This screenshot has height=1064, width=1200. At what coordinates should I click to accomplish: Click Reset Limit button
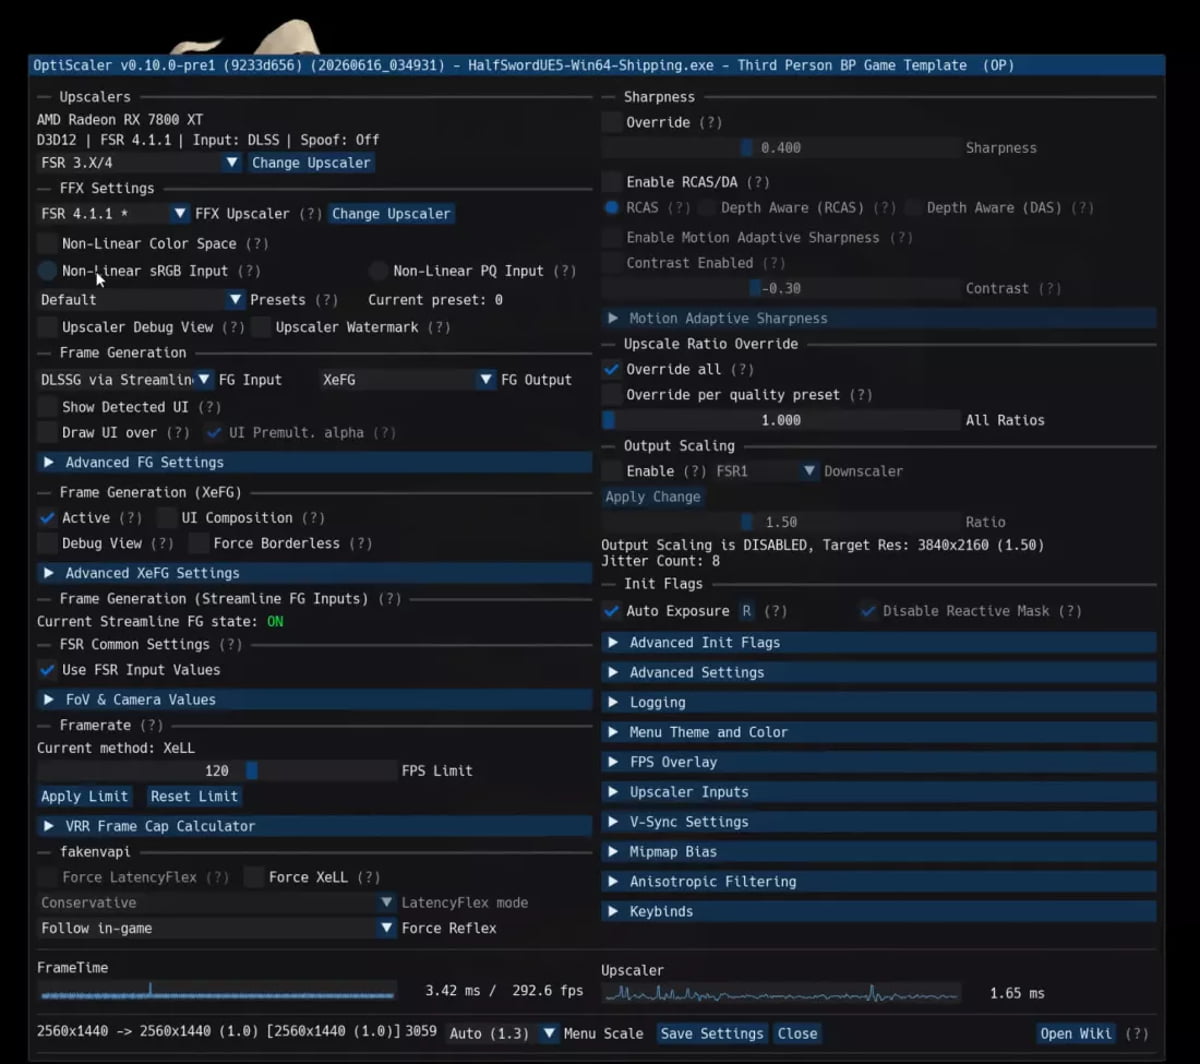[x=194, y=796]
